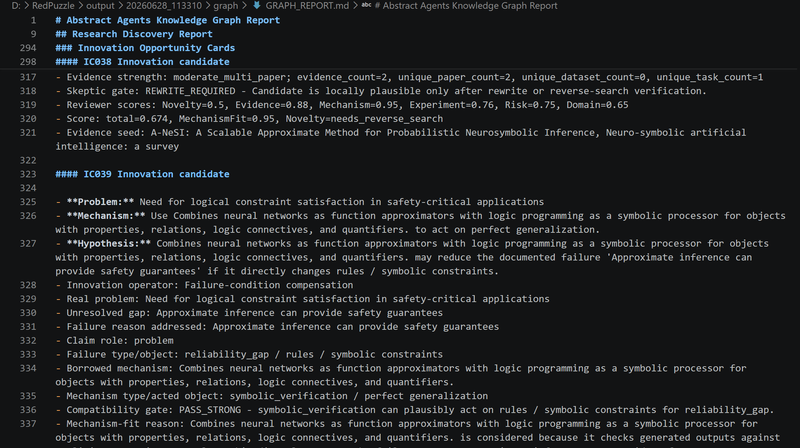This screenshot has width=800, height=448.
Task: Jump to sticky heading Research Discovery Report
Action: coord(134,34)
